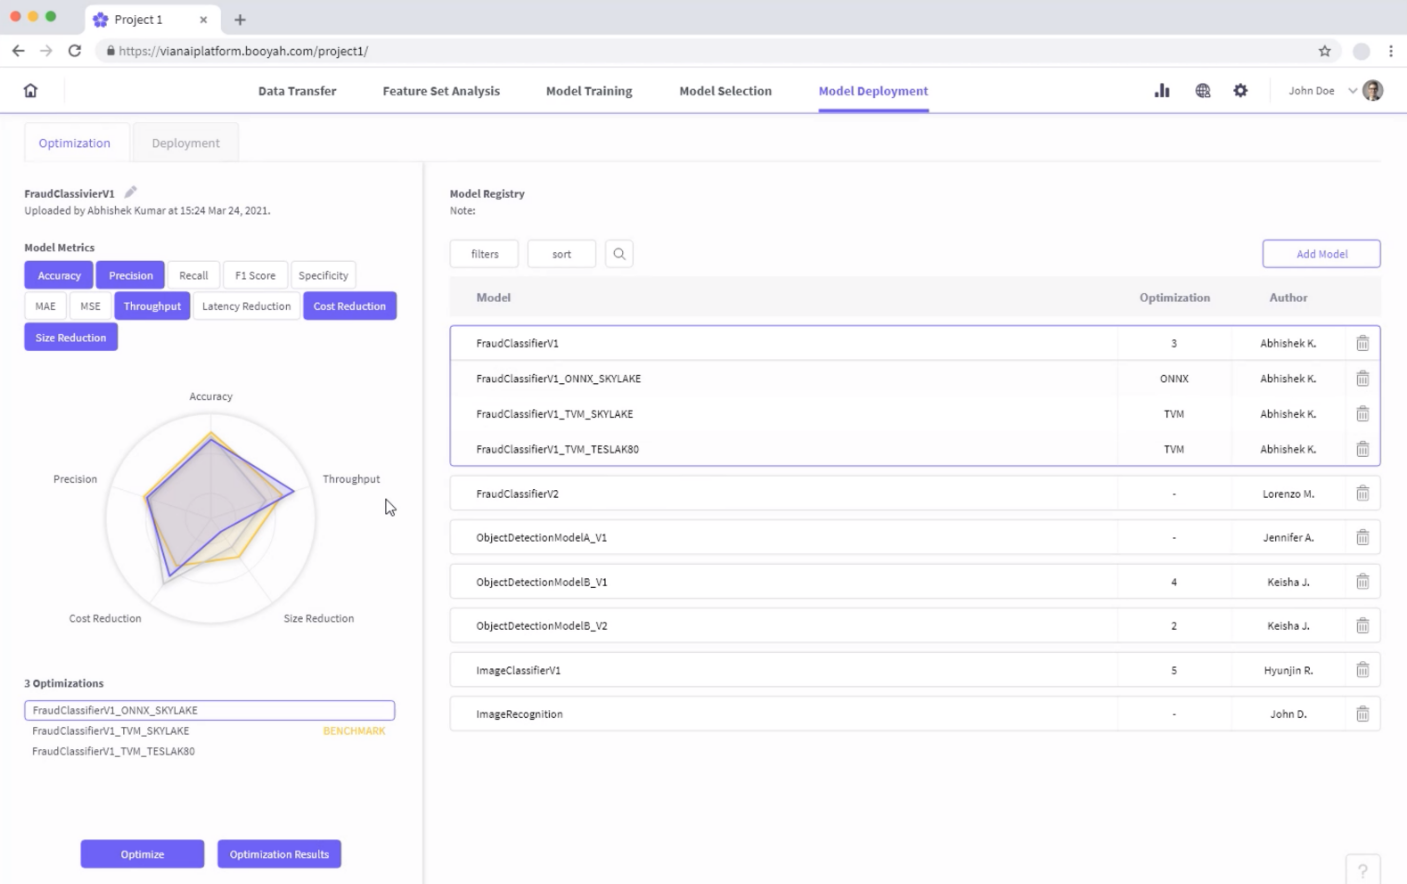Open settings via the gear icon
The width and height of the screenshot is (1407, 884).
[1240, 91]
